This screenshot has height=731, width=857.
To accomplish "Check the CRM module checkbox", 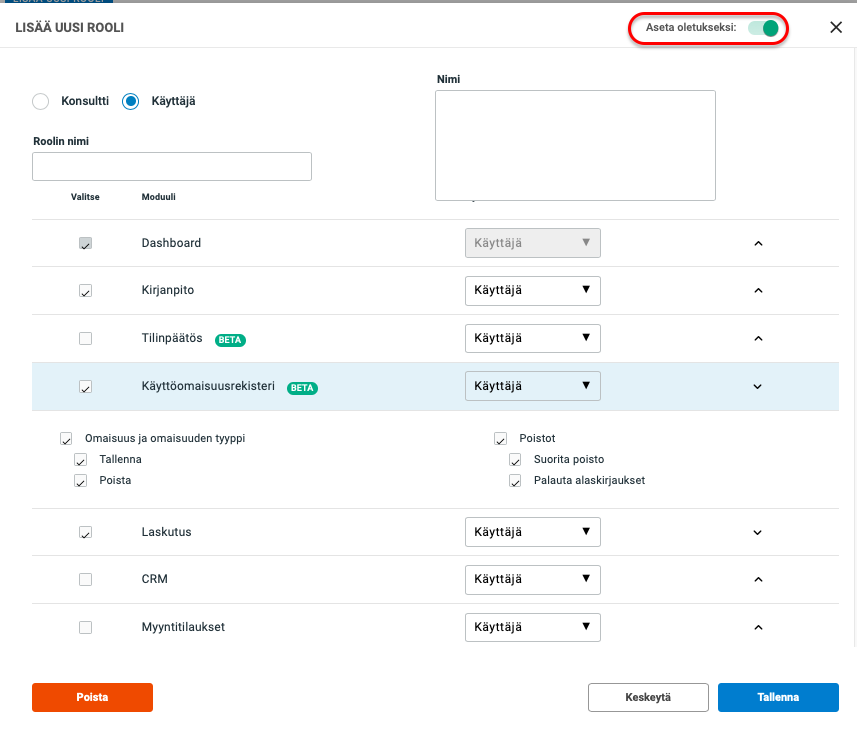I will click(x=85, y=579).
